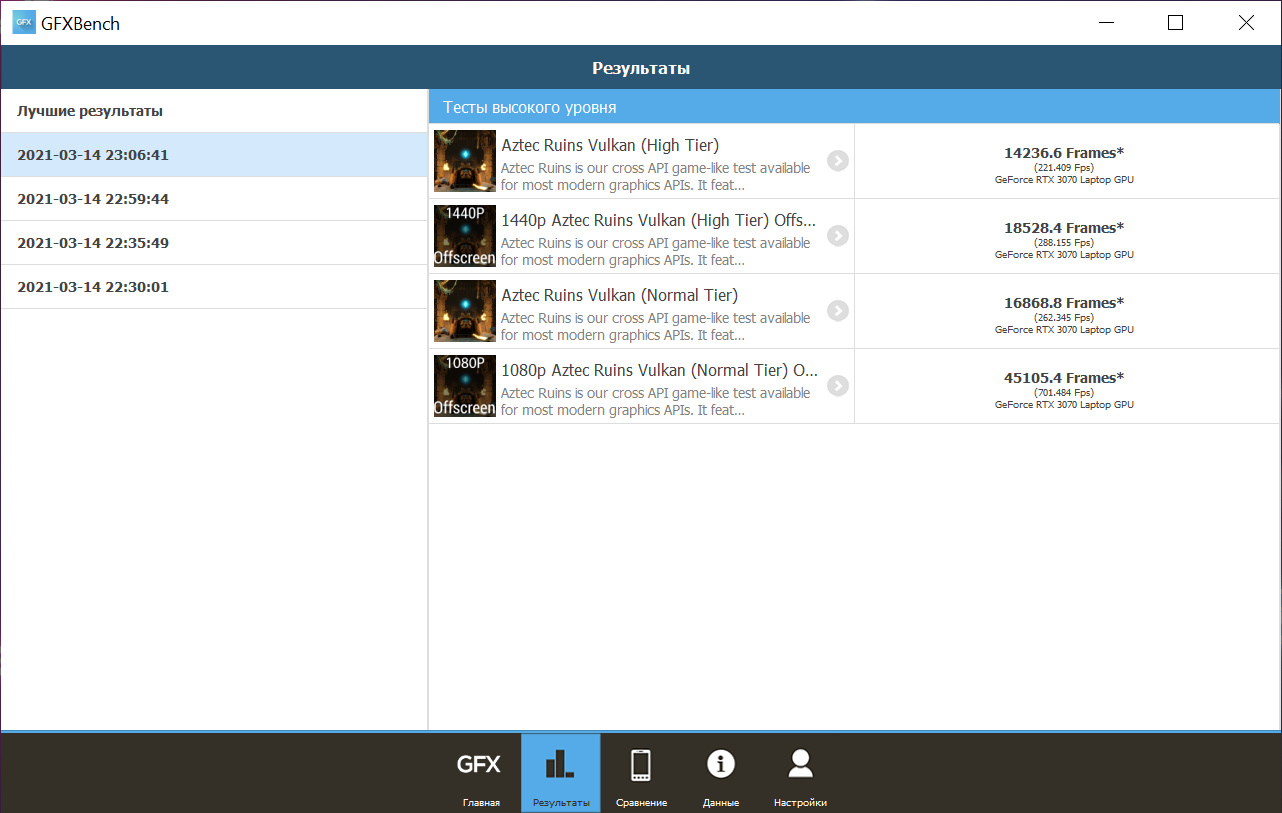
Task: Click the Тесты высокого уровня section header
Action: (854, 107)
